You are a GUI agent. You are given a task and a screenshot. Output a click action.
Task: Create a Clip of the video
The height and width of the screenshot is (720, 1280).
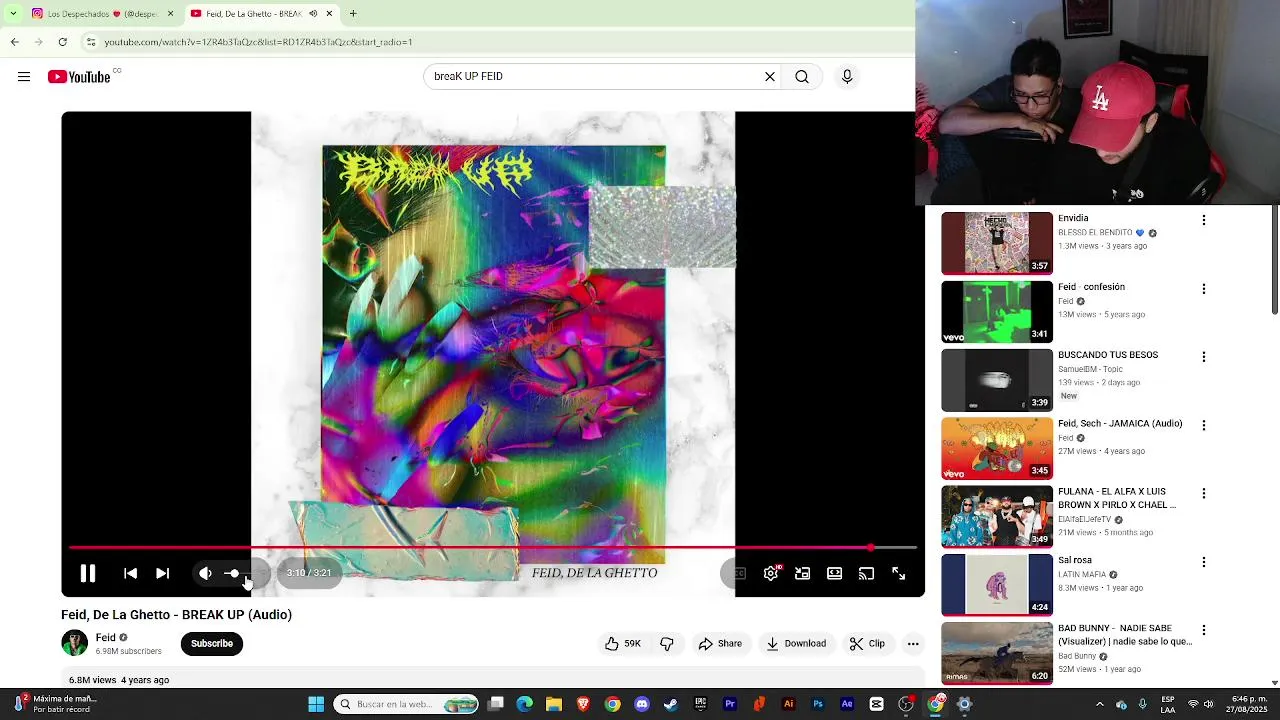[867, 644]
